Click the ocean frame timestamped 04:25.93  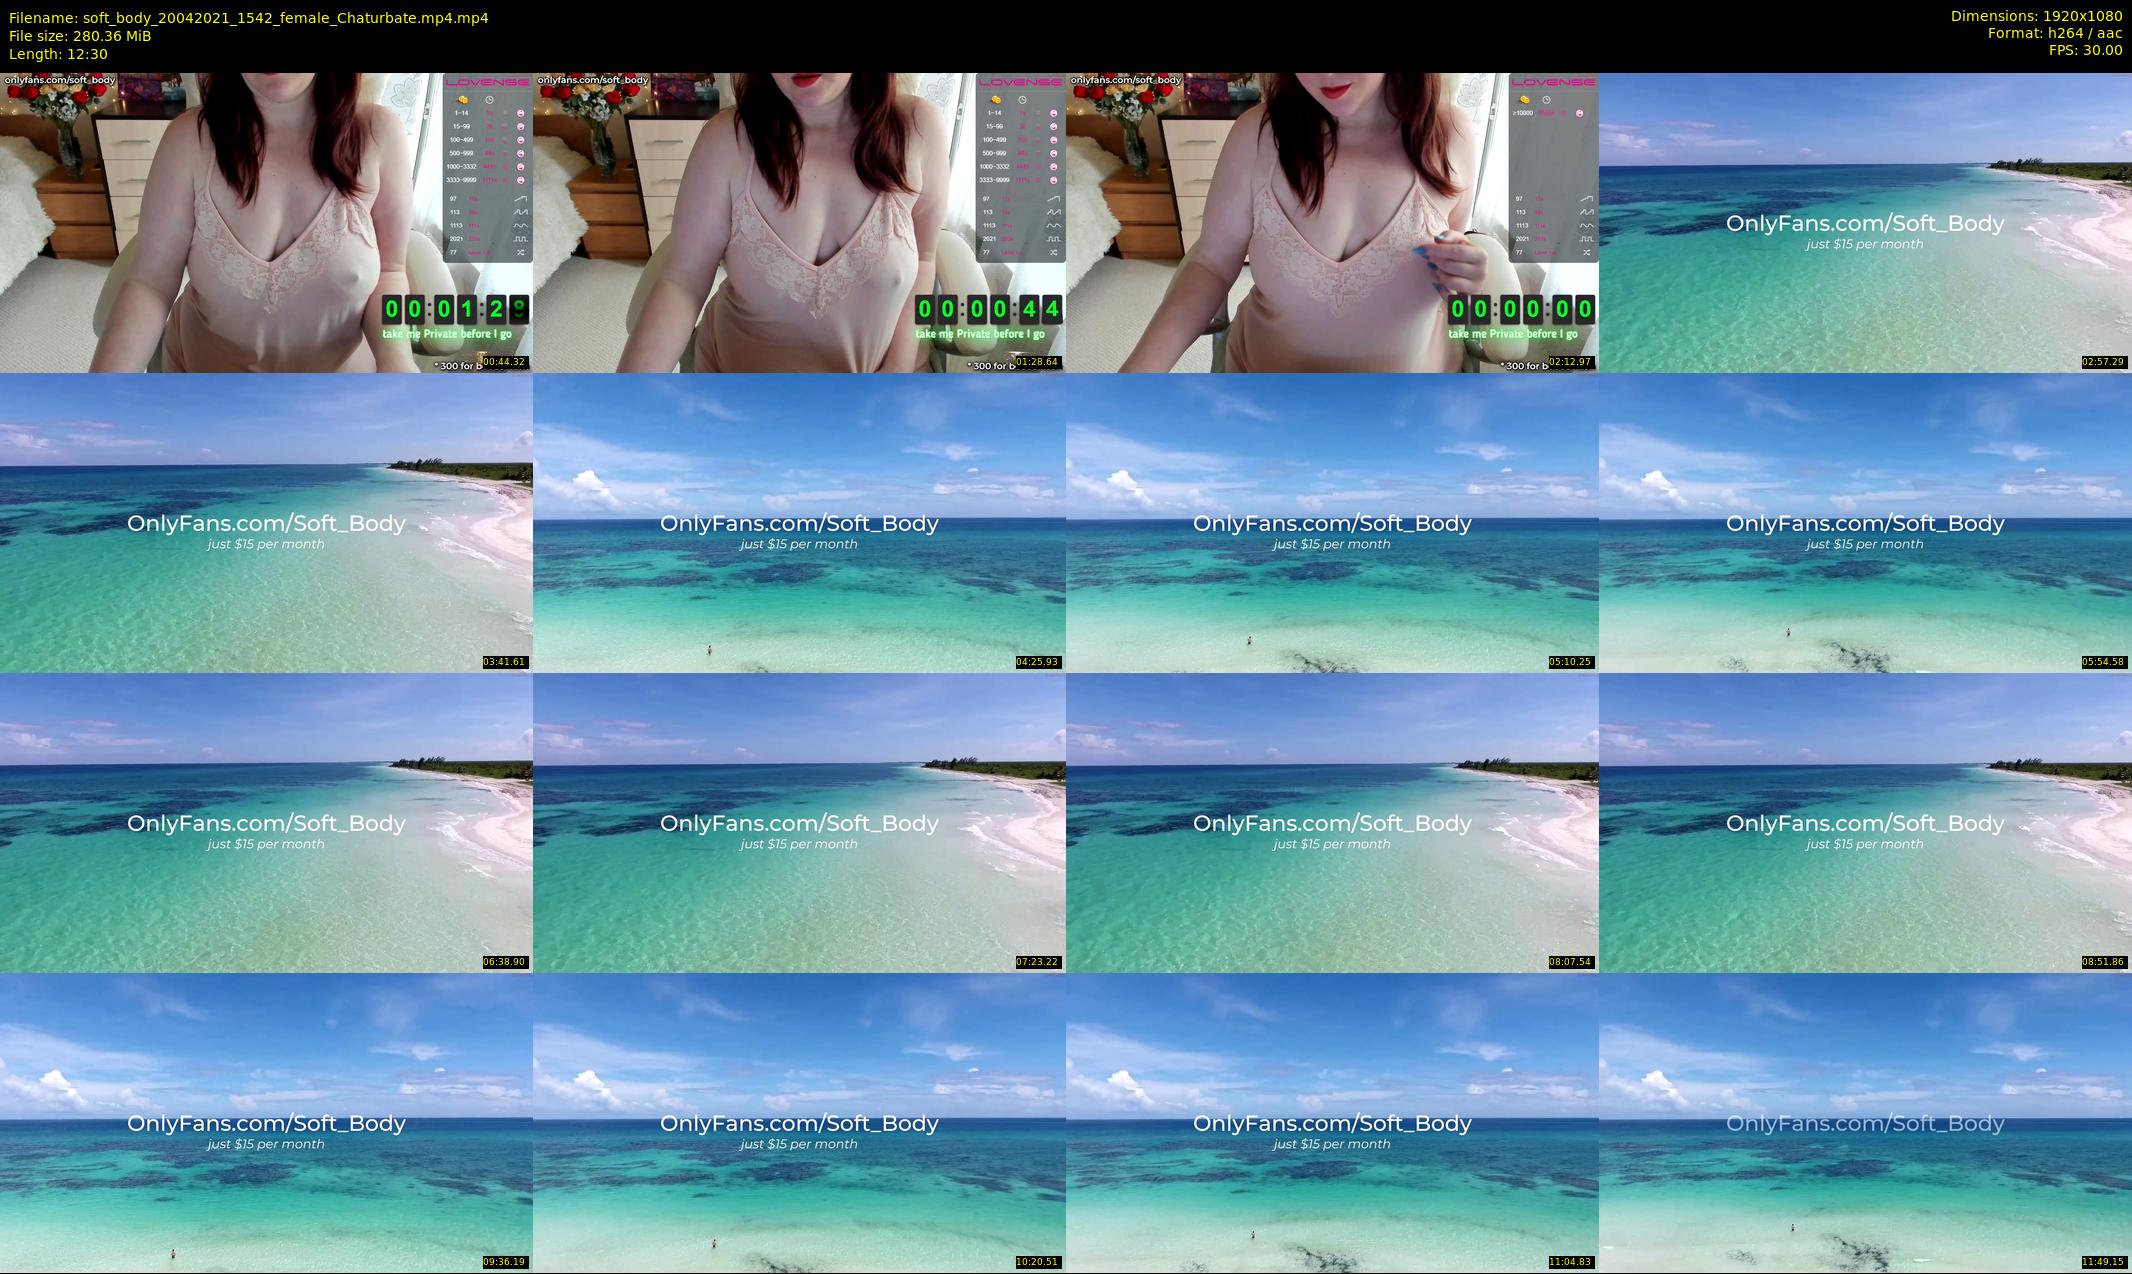pos(799,522)
